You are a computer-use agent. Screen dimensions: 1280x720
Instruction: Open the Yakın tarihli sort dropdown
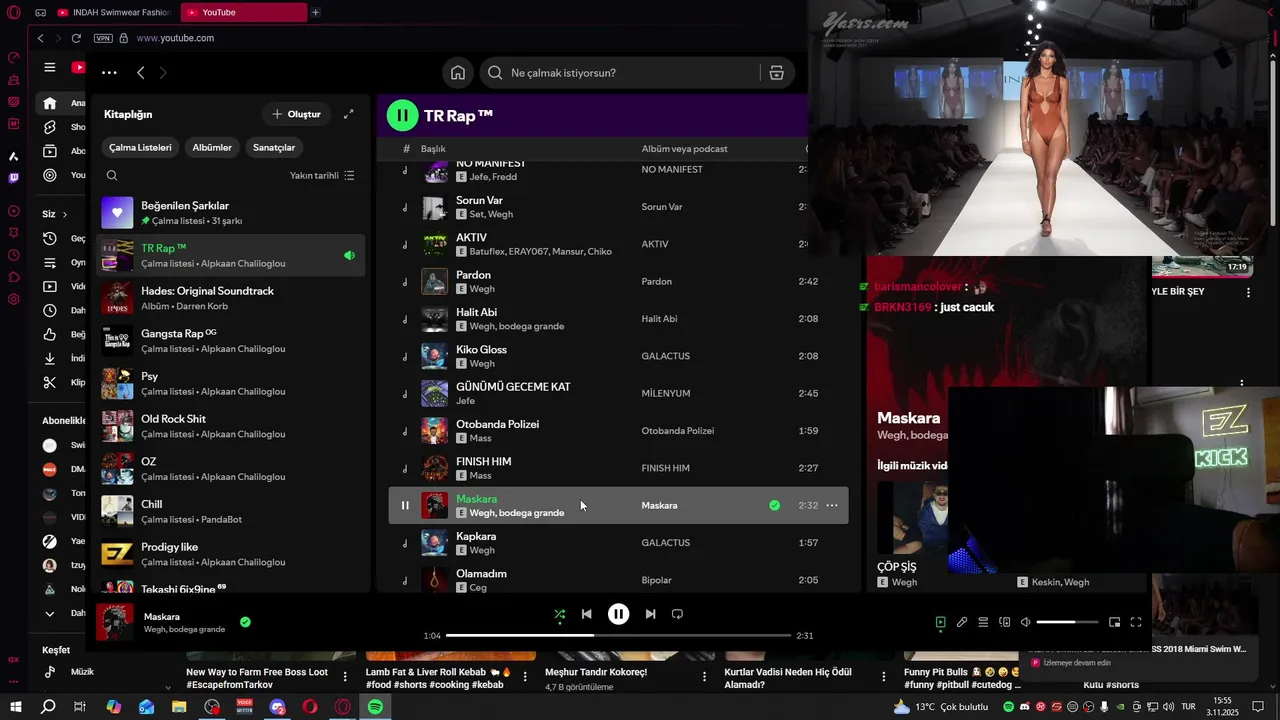point(322,176)
